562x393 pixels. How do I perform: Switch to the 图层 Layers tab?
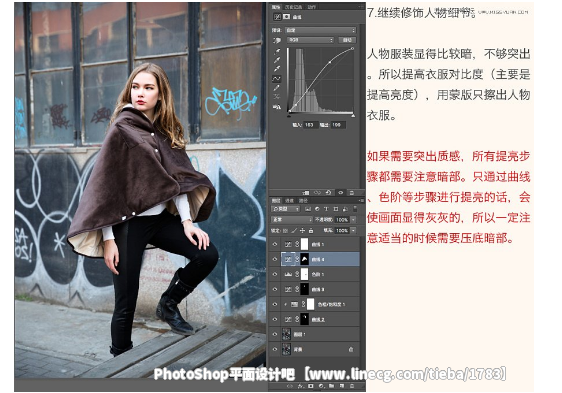(276, 201)
